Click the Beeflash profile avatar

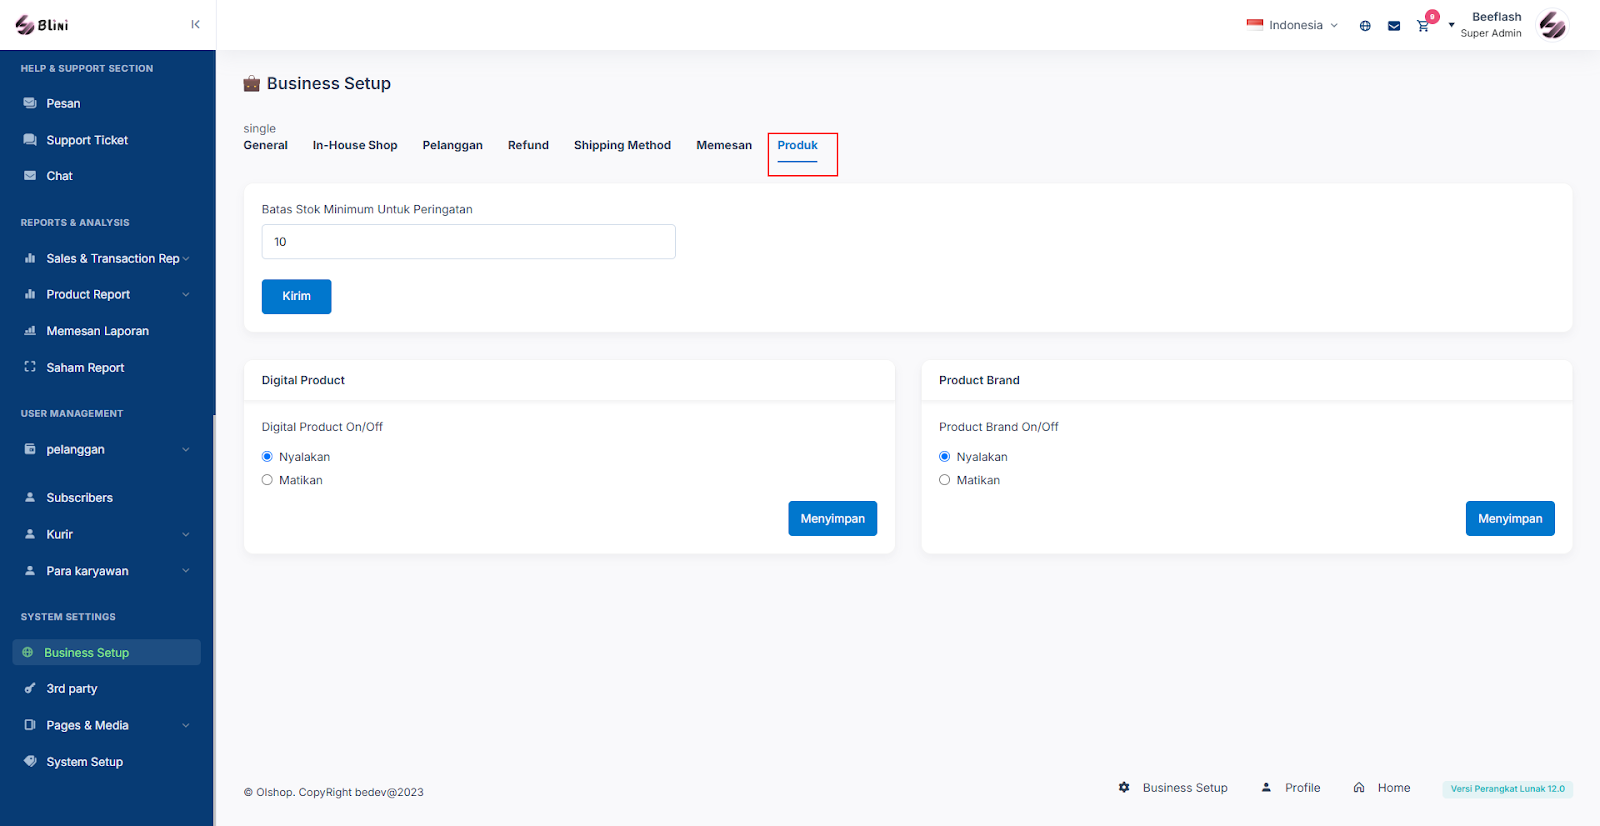tap(1553, 25)
